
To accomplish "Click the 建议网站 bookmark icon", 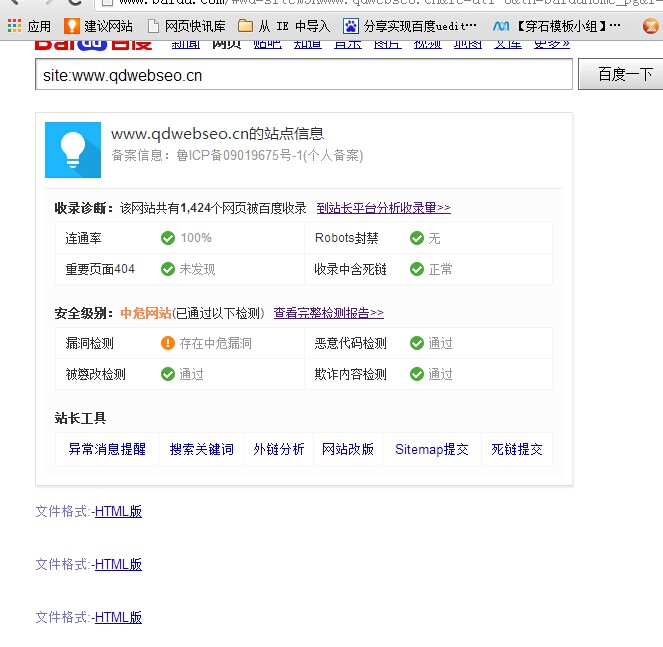I will [72, 26].
